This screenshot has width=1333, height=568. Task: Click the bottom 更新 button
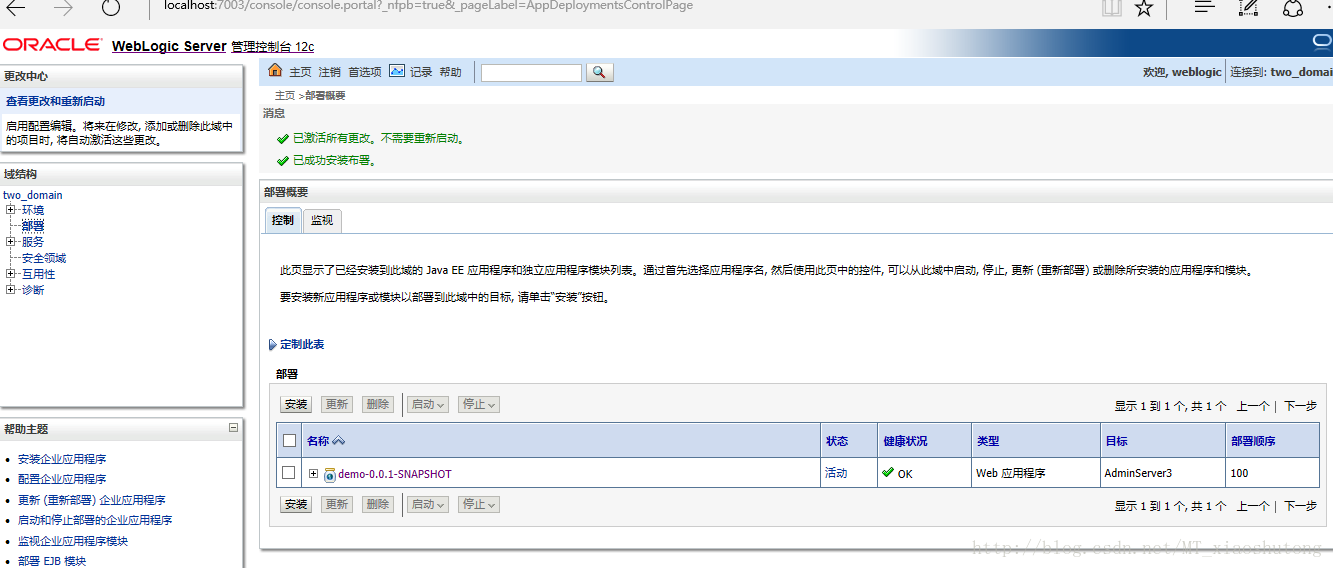tap(337, 505)
